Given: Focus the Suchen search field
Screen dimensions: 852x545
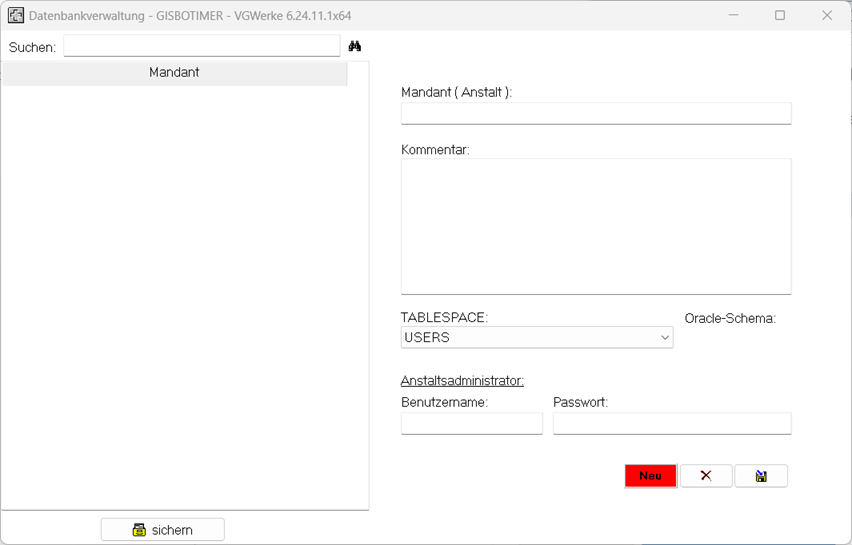Looking at the screenshot, I should click(x=201, y=47).
